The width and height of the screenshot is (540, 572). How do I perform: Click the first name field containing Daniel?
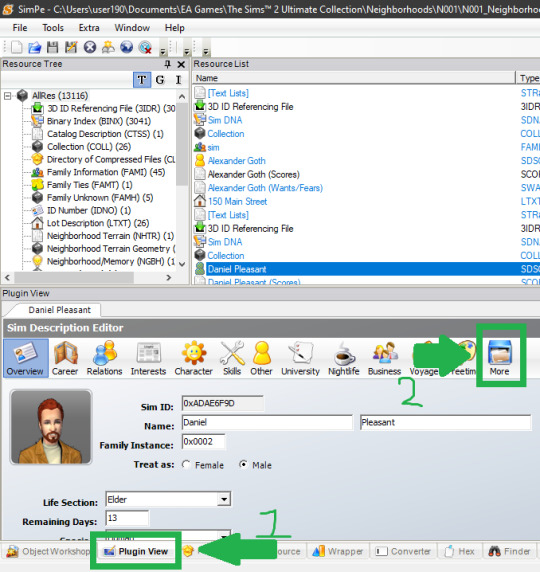pos(267,422)
